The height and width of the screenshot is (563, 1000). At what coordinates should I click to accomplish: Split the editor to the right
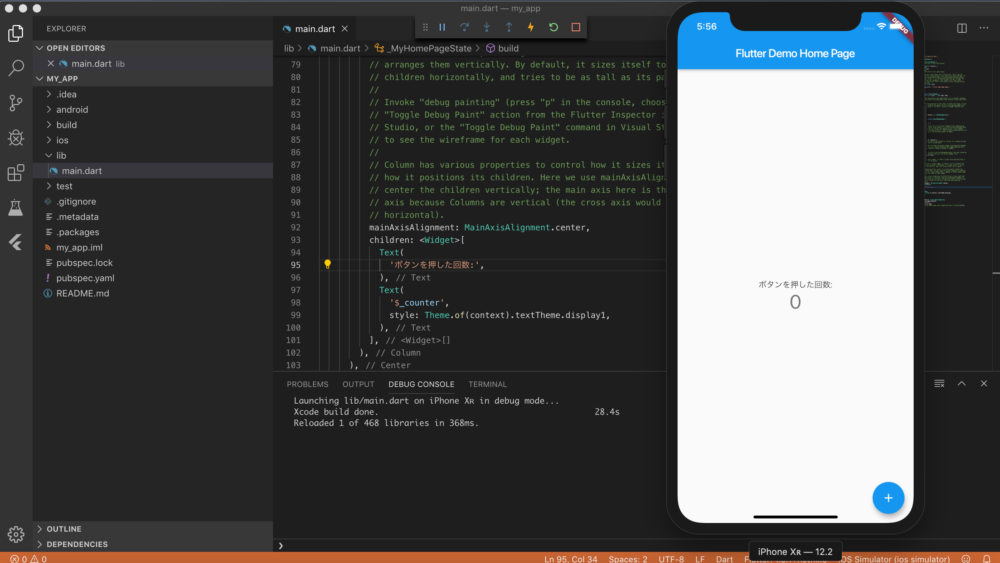[962, 28]
